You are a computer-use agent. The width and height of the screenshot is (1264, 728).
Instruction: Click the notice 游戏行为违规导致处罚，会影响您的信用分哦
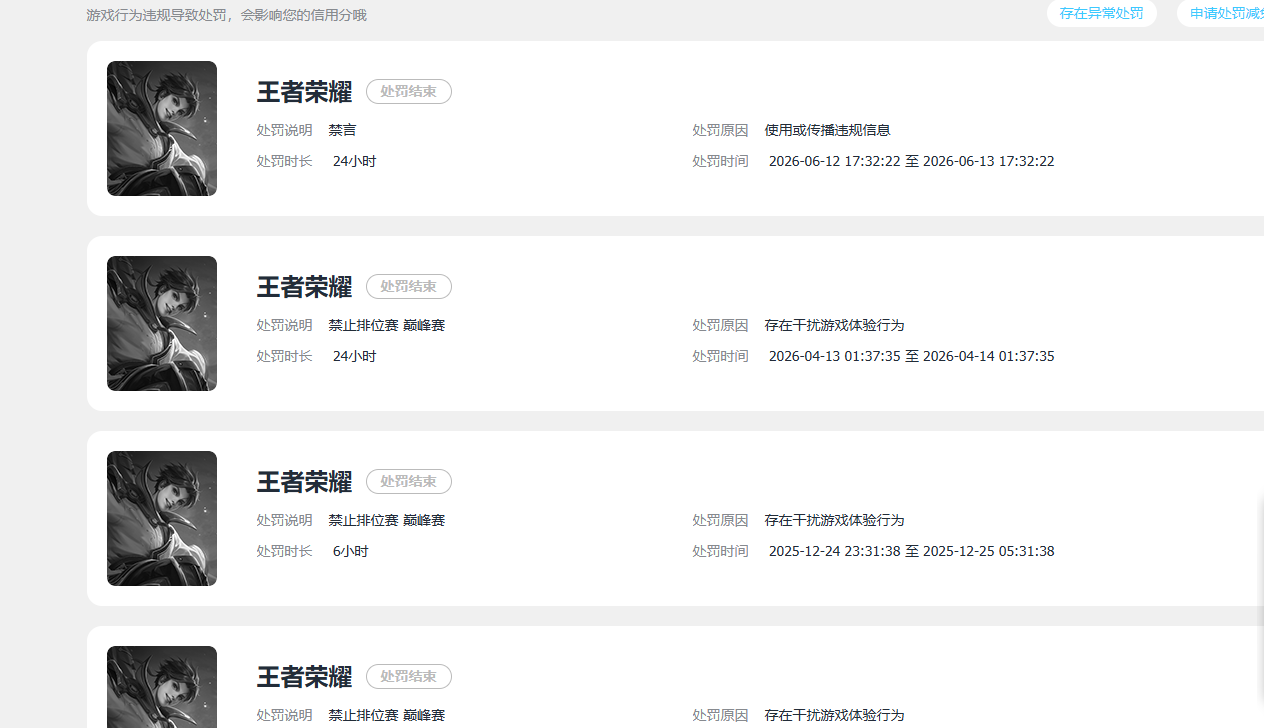pos(226,15)
